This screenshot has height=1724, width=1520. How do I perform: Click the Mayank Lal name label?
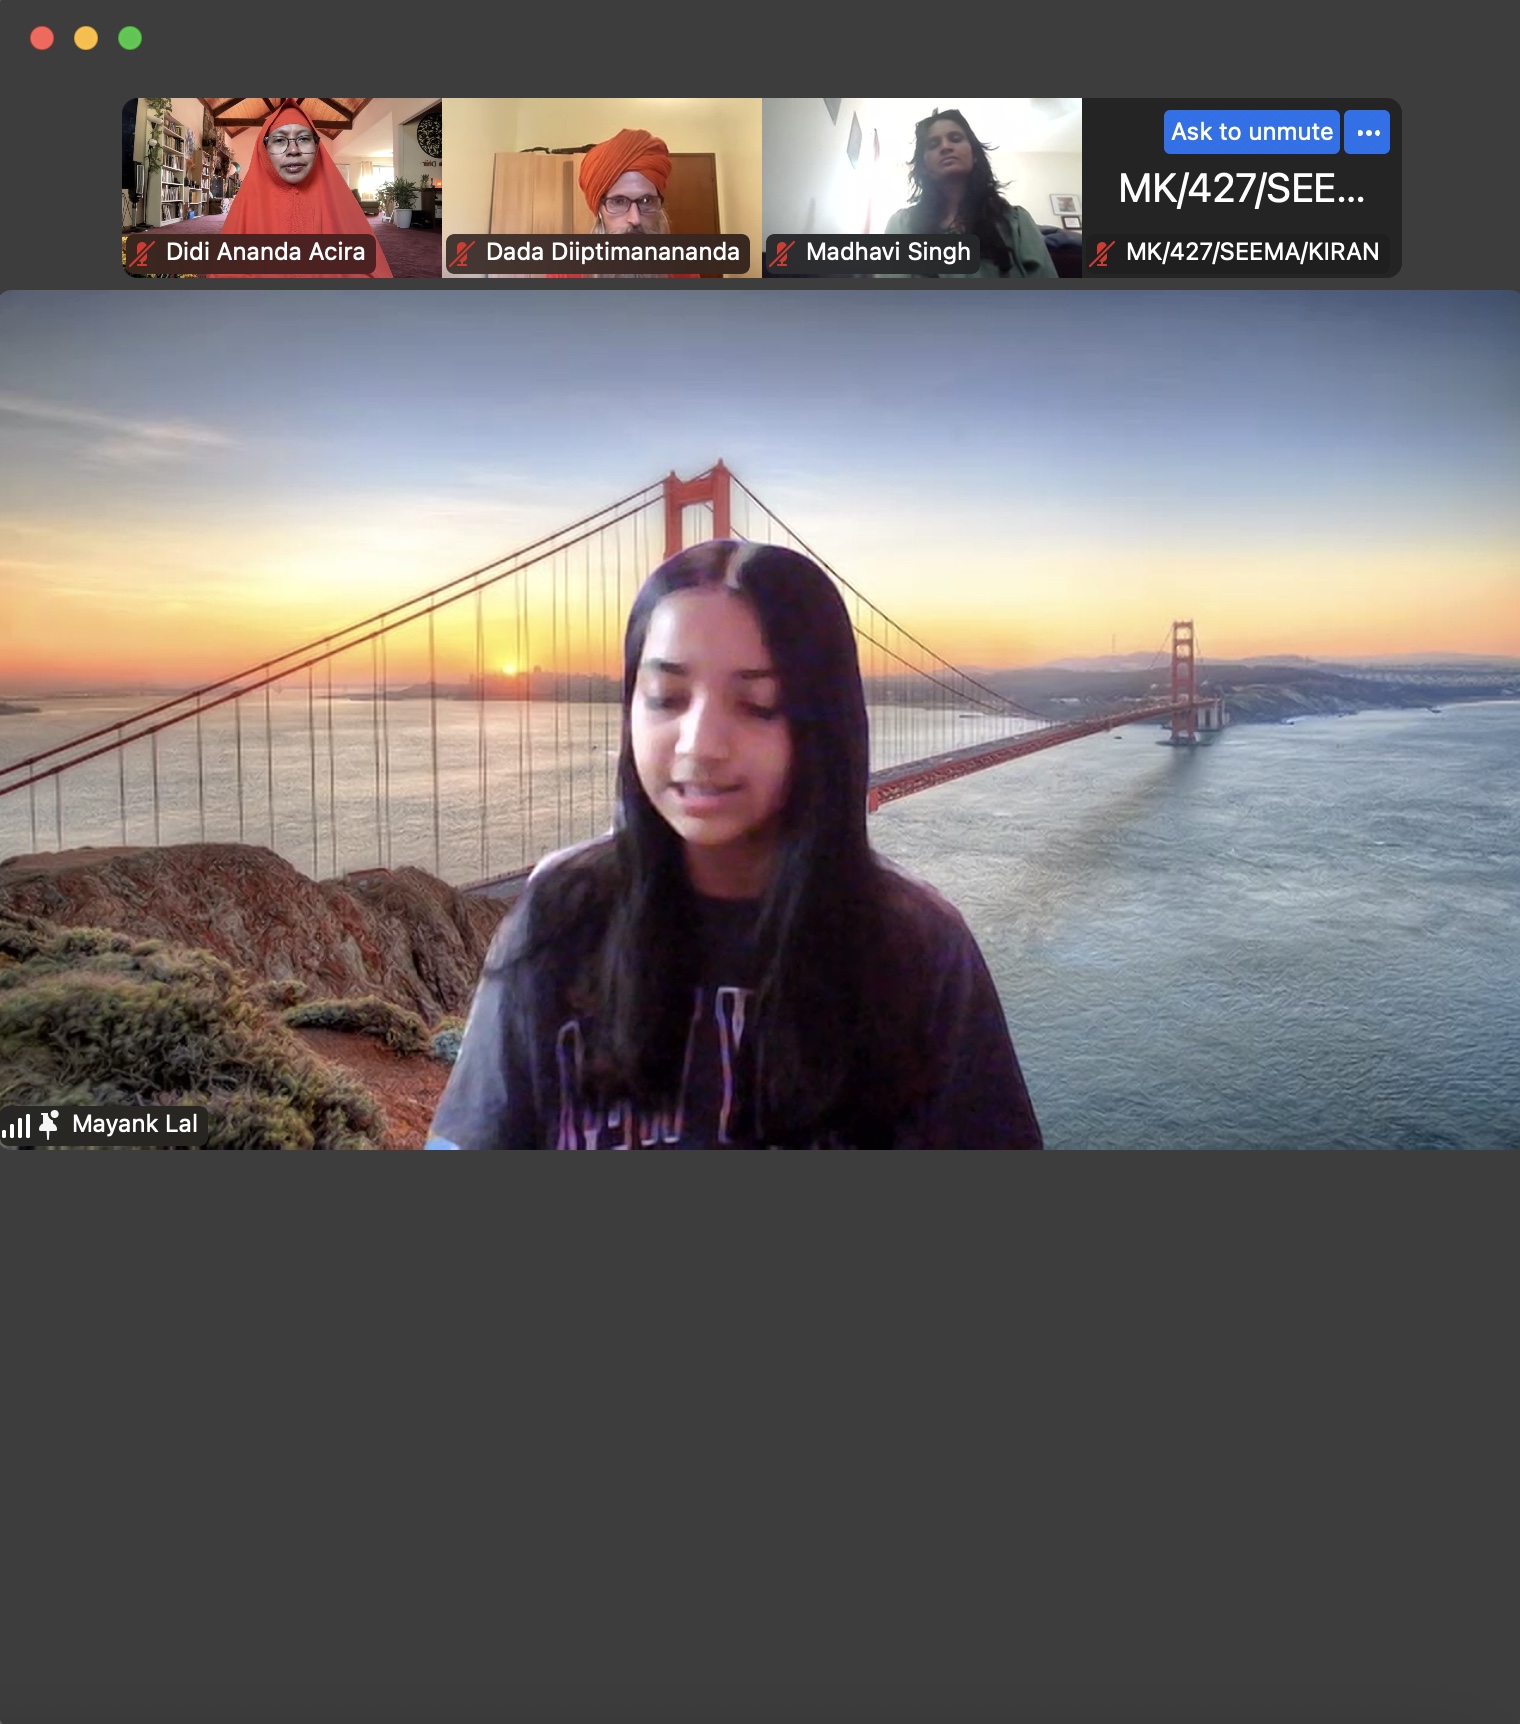coord(135,1125)
